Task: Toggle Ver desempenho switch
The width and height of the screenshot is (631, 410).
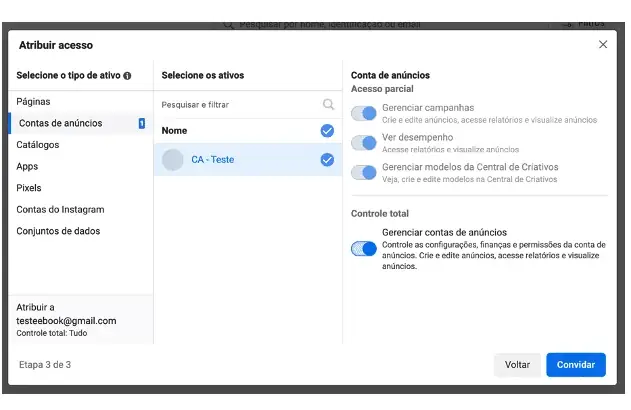Action: (x=363, y=143)
